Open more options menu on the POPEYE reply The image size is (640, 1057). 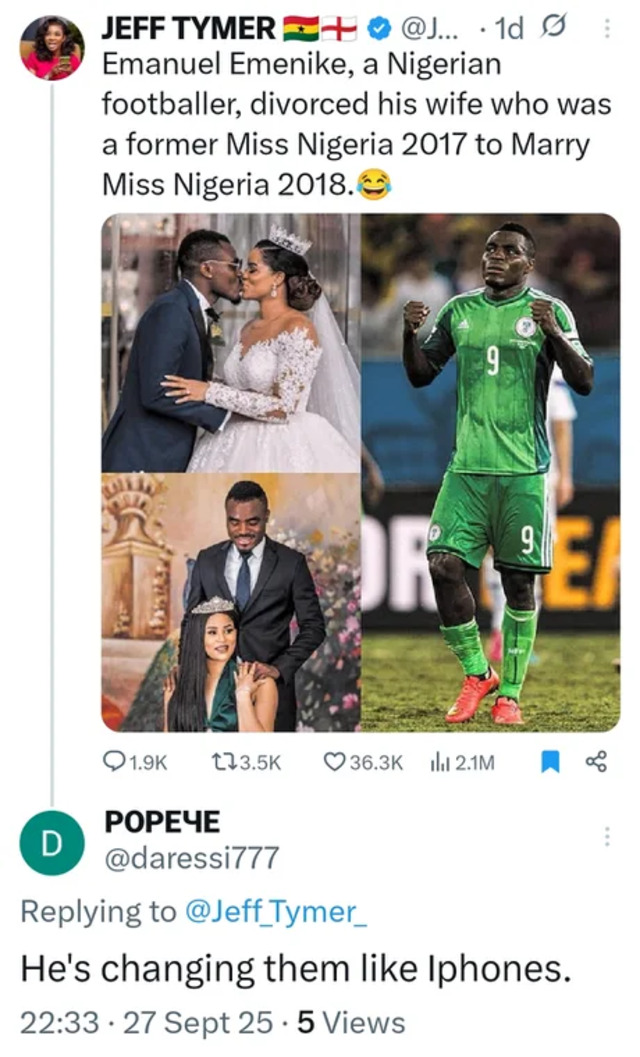[x=606, y=836]
